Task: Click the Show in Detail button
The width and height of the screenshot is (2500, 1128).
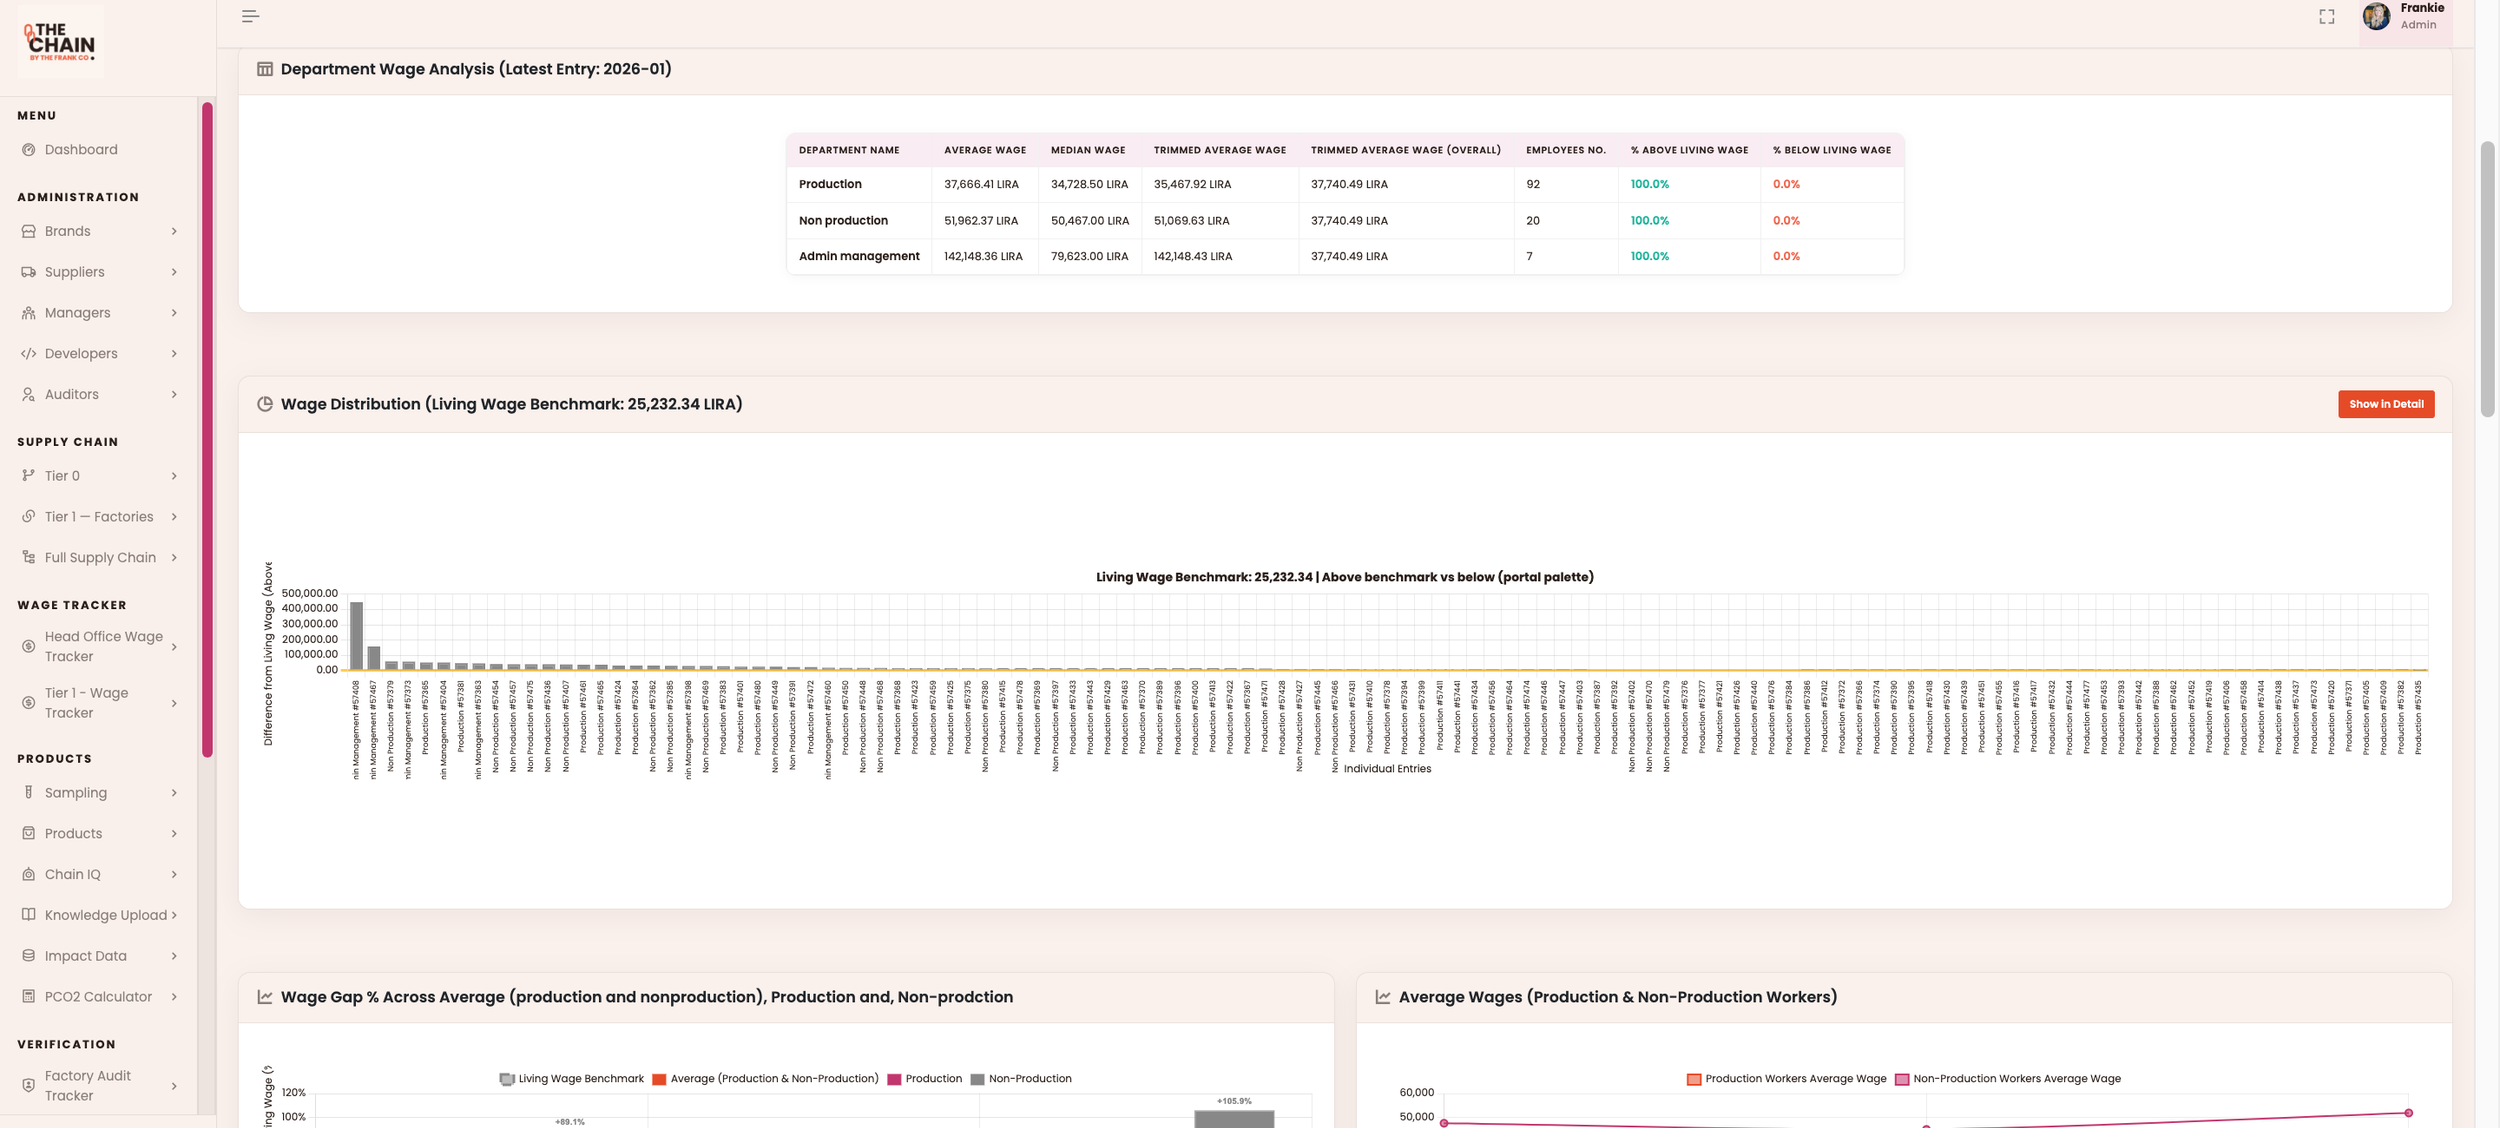Action: 2386,404
